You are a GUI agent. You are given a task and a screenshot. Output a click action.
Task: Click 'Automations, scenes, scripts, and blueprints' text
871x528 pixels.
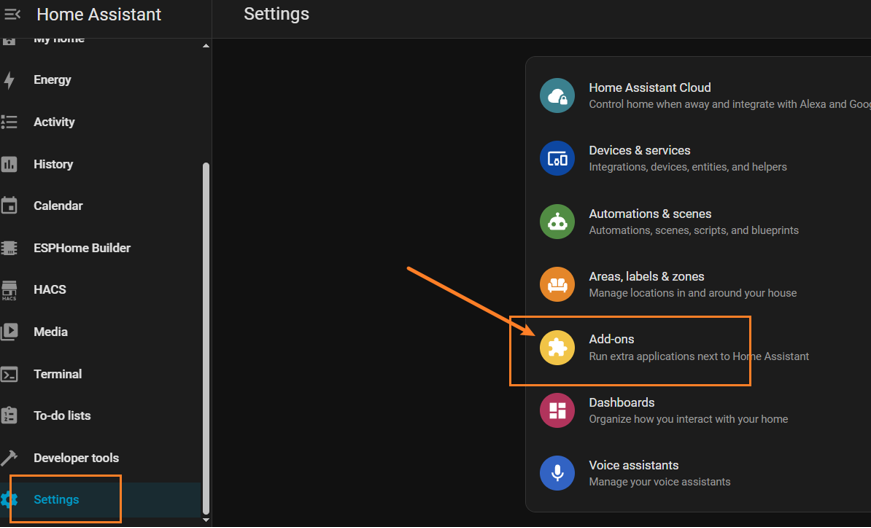pos(694,230)
